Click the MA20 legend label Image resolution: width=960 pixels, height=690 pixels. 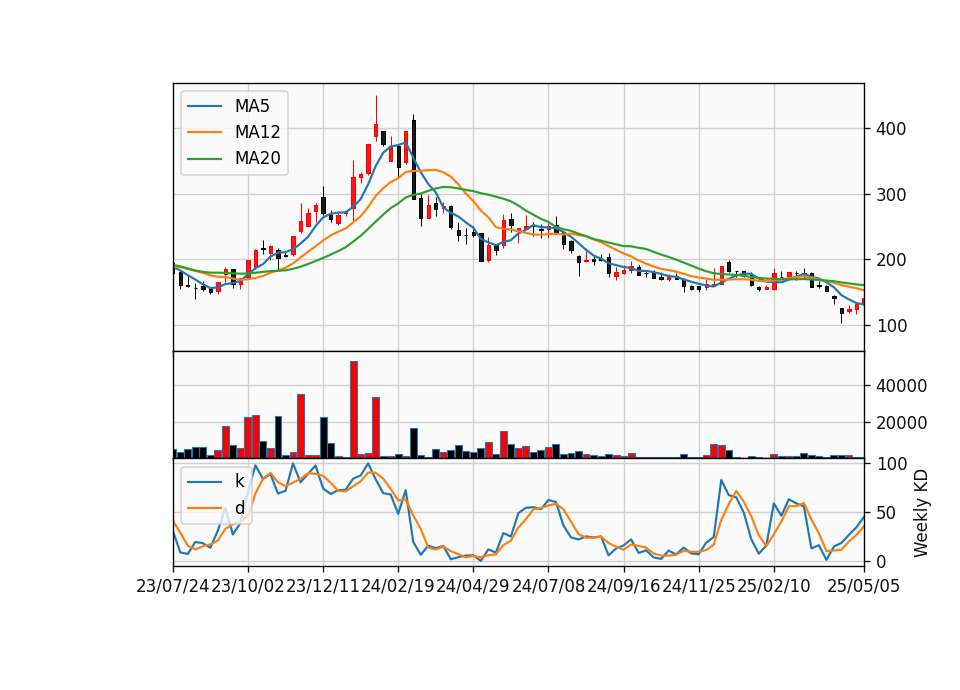pyautogui.click(x=257, y=158)
